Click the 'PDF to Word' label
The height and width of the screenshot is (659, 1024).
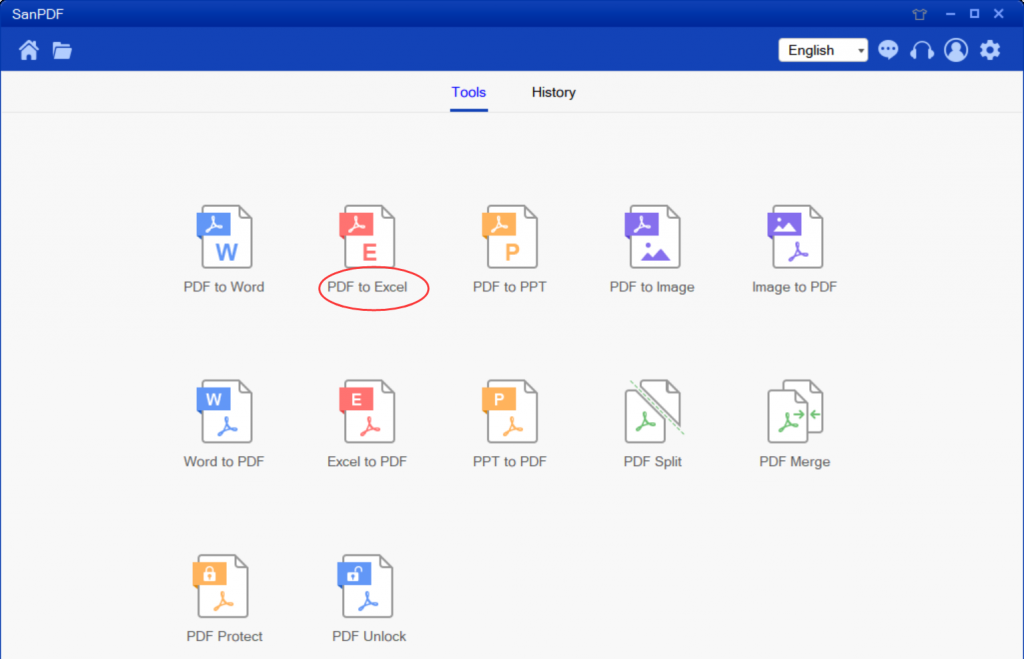point(224,287)
